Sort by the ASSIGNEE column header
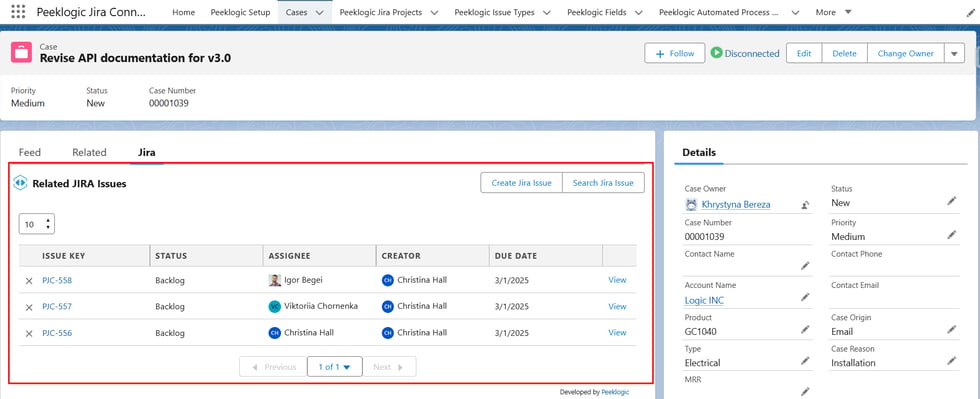Image resolution: width=980 pixels, height=399 pixels. pyautogui.click(x=289, y=256)
